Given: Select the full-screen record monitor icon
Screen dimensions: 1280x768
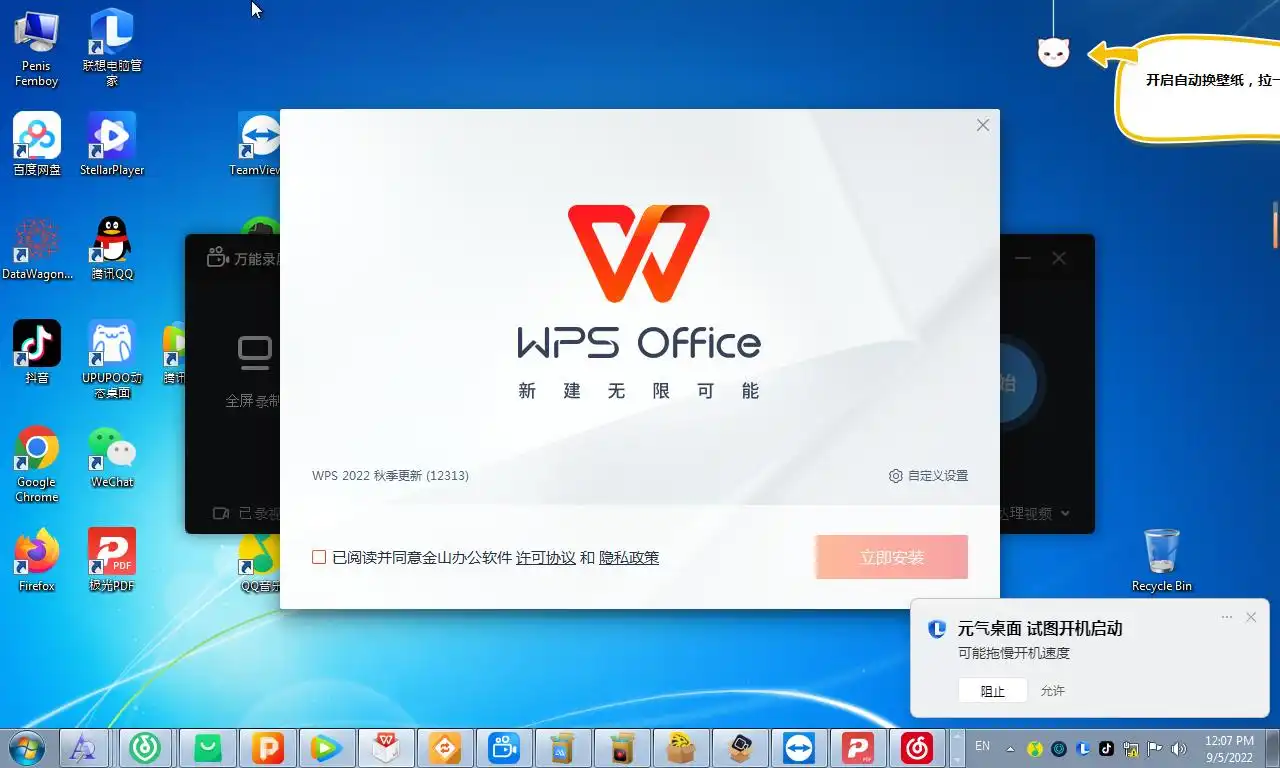Looking at the screenshot, I should pos(254,352).
